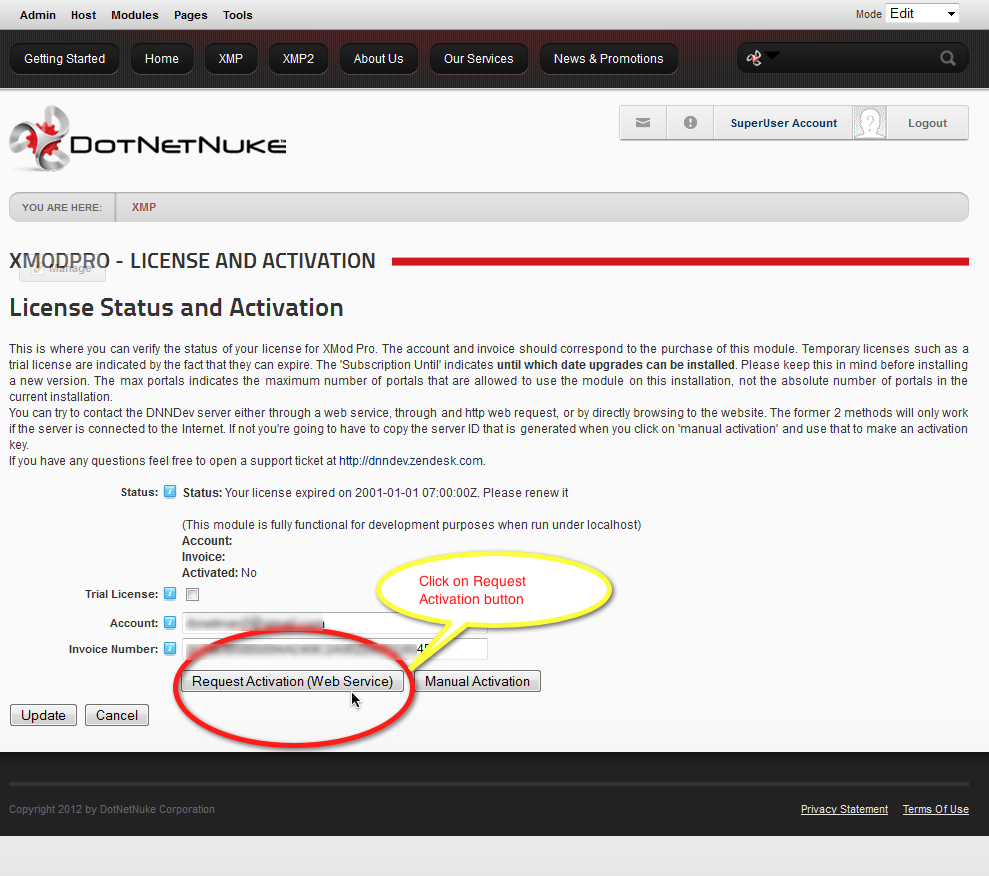The image size is (989, 876).
Task: Open the Host menu
Action: [83, 15]
